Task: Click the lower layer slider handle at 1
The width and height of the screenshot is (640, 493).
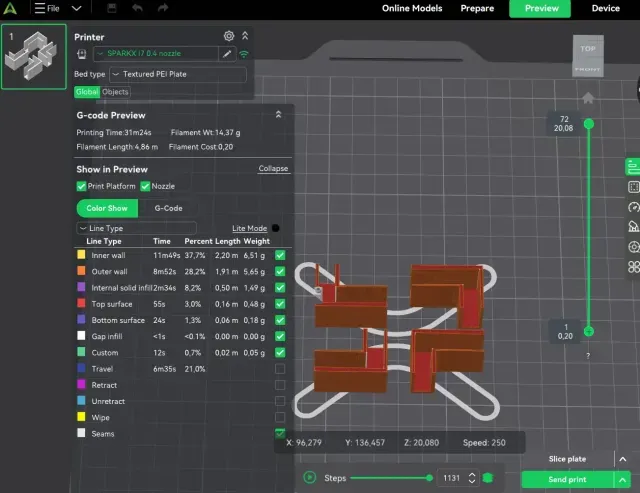Action: (x=589, y=331)
